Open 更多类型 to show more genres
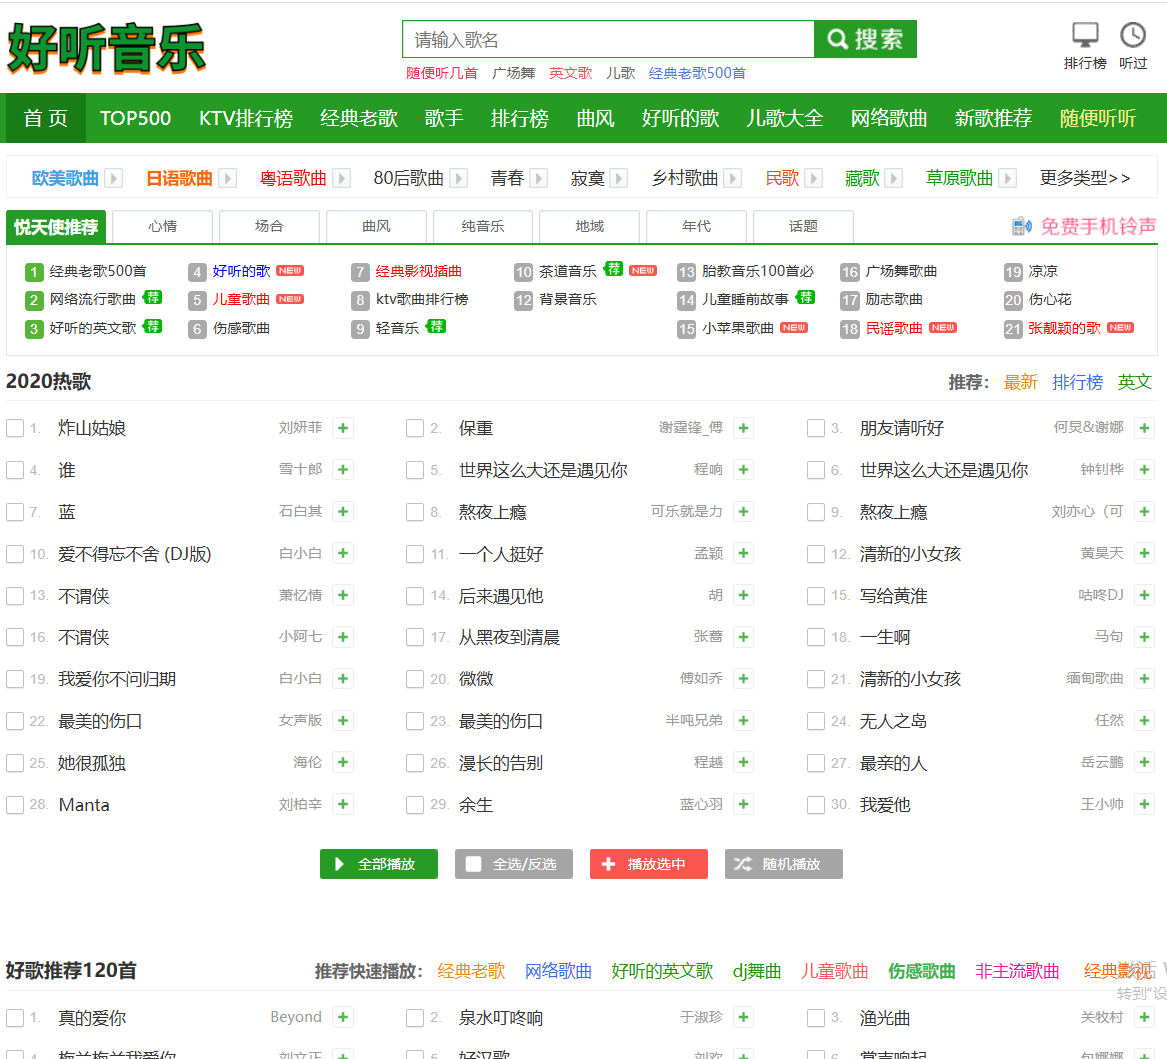1167x1059 pixels. click(x=1084, y=178)
